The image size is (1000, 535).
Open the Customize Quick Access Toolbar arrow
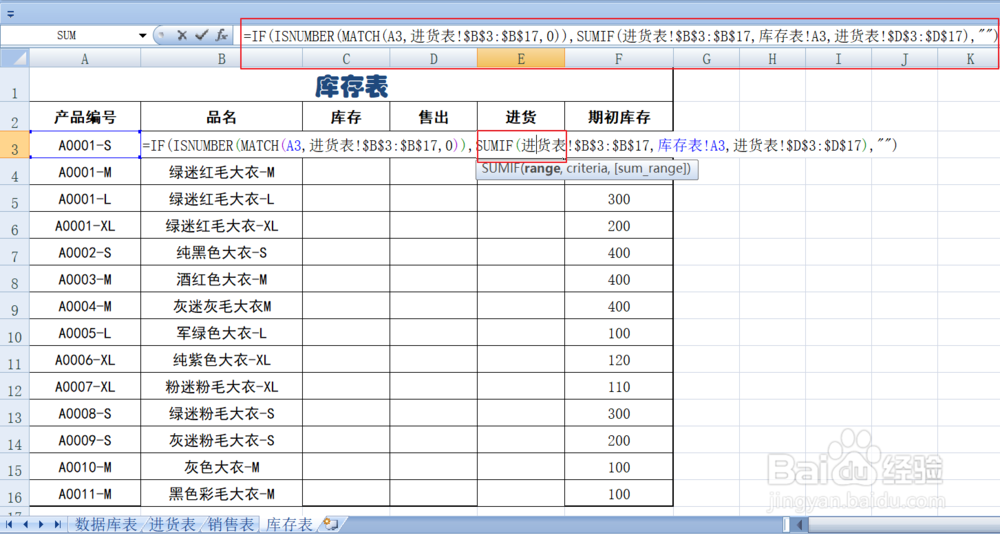pyautogui.click(x=11, y=13)
